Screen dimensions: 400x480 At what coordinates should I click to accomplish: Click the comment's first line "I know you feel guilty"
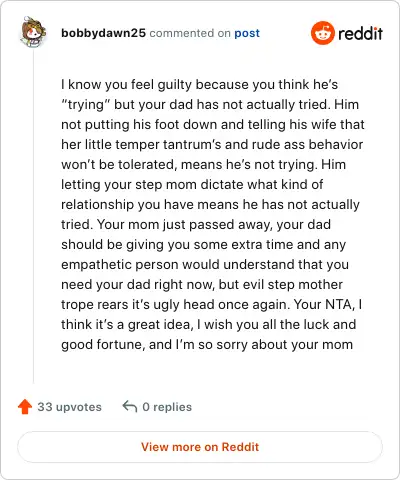(x=127, y=85)
